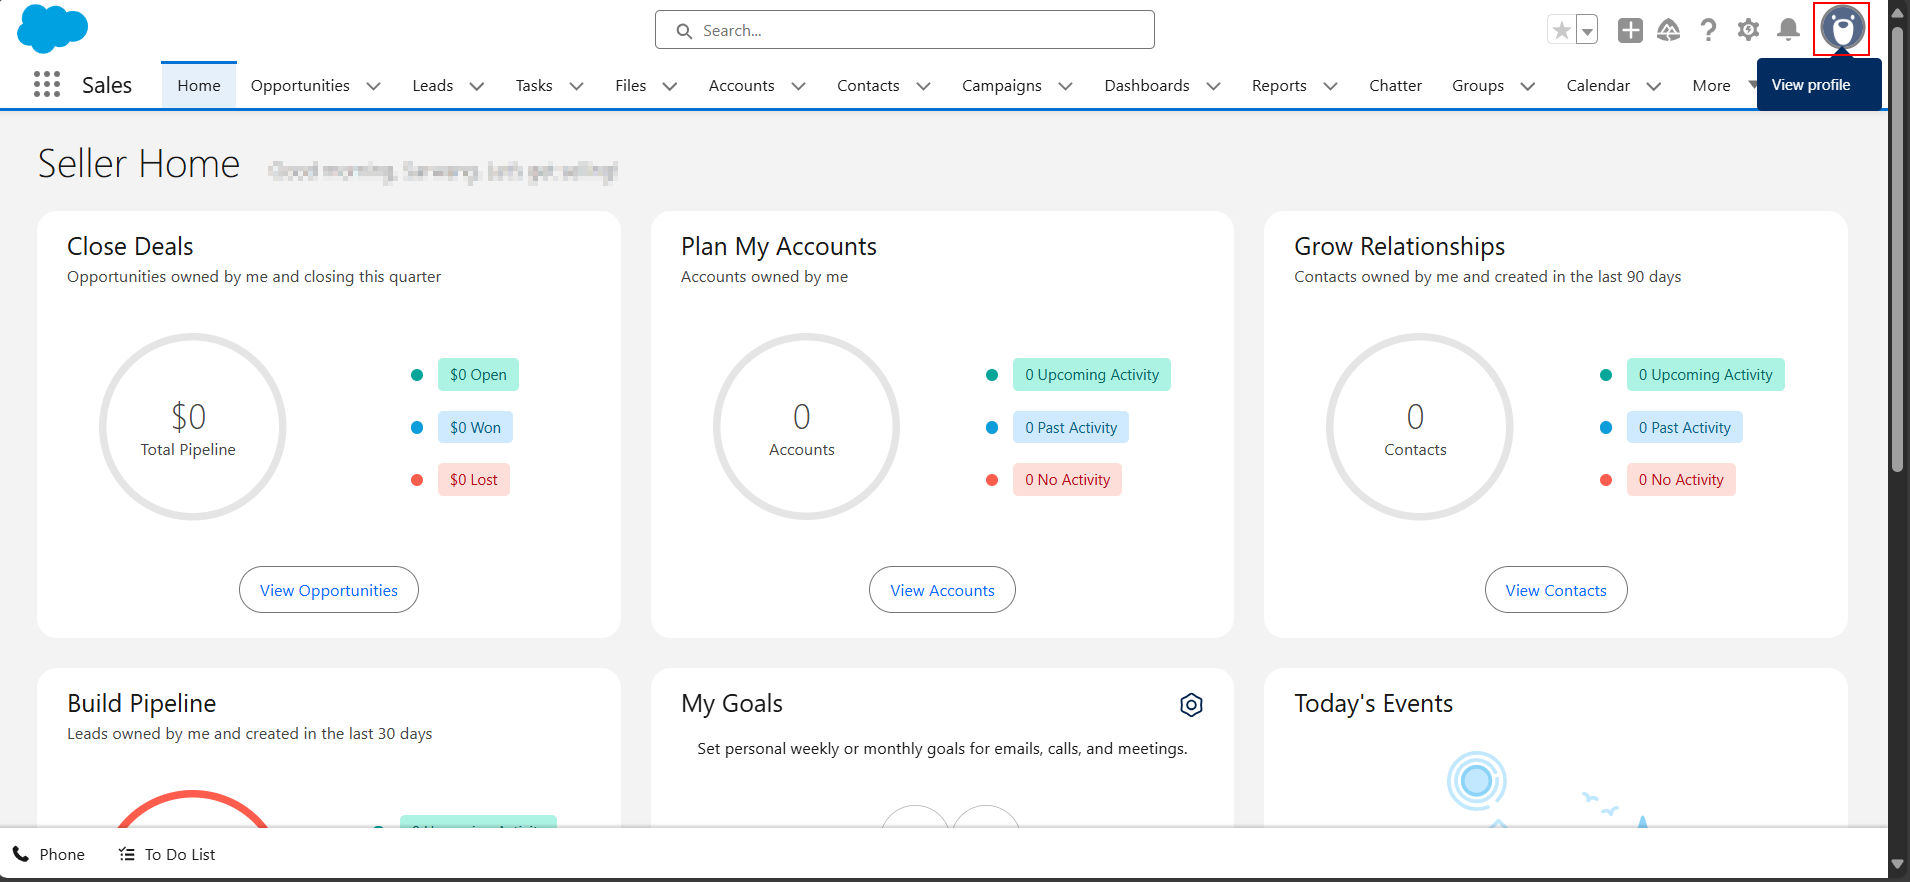Click the View Accounts button
Image resolution: width=1910 pixels, height=882 pixels.
click(942, 590)
